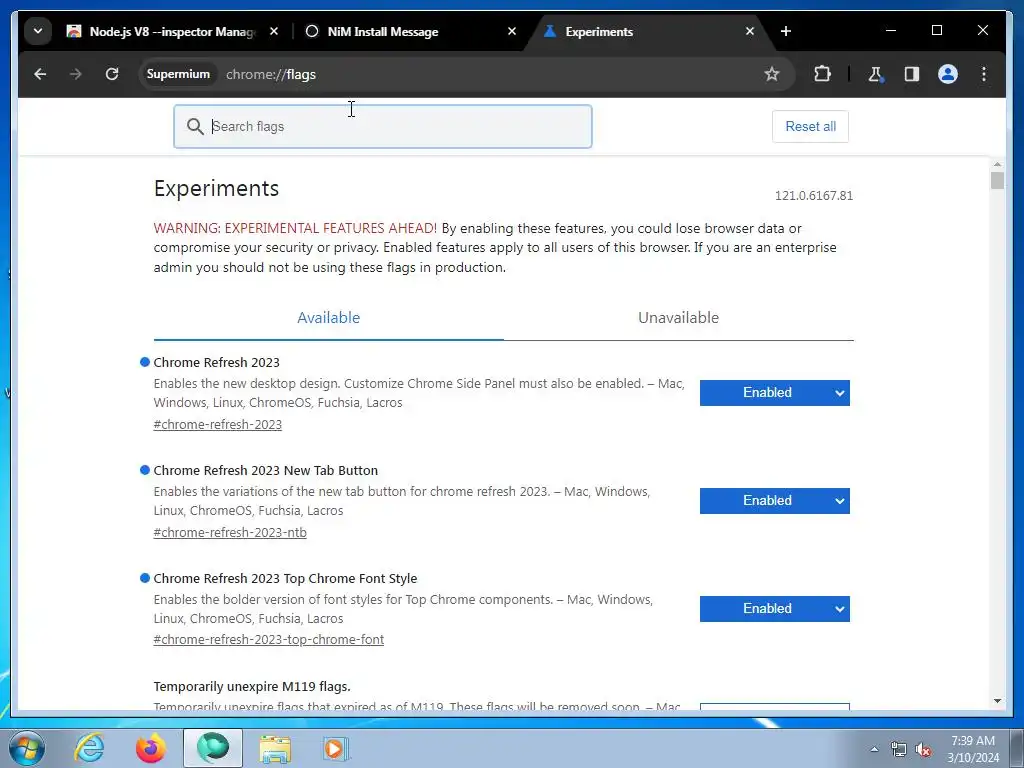1024x768 pixels.
Task: Minimize the Supermium browser window
Action: coord(891,31)
